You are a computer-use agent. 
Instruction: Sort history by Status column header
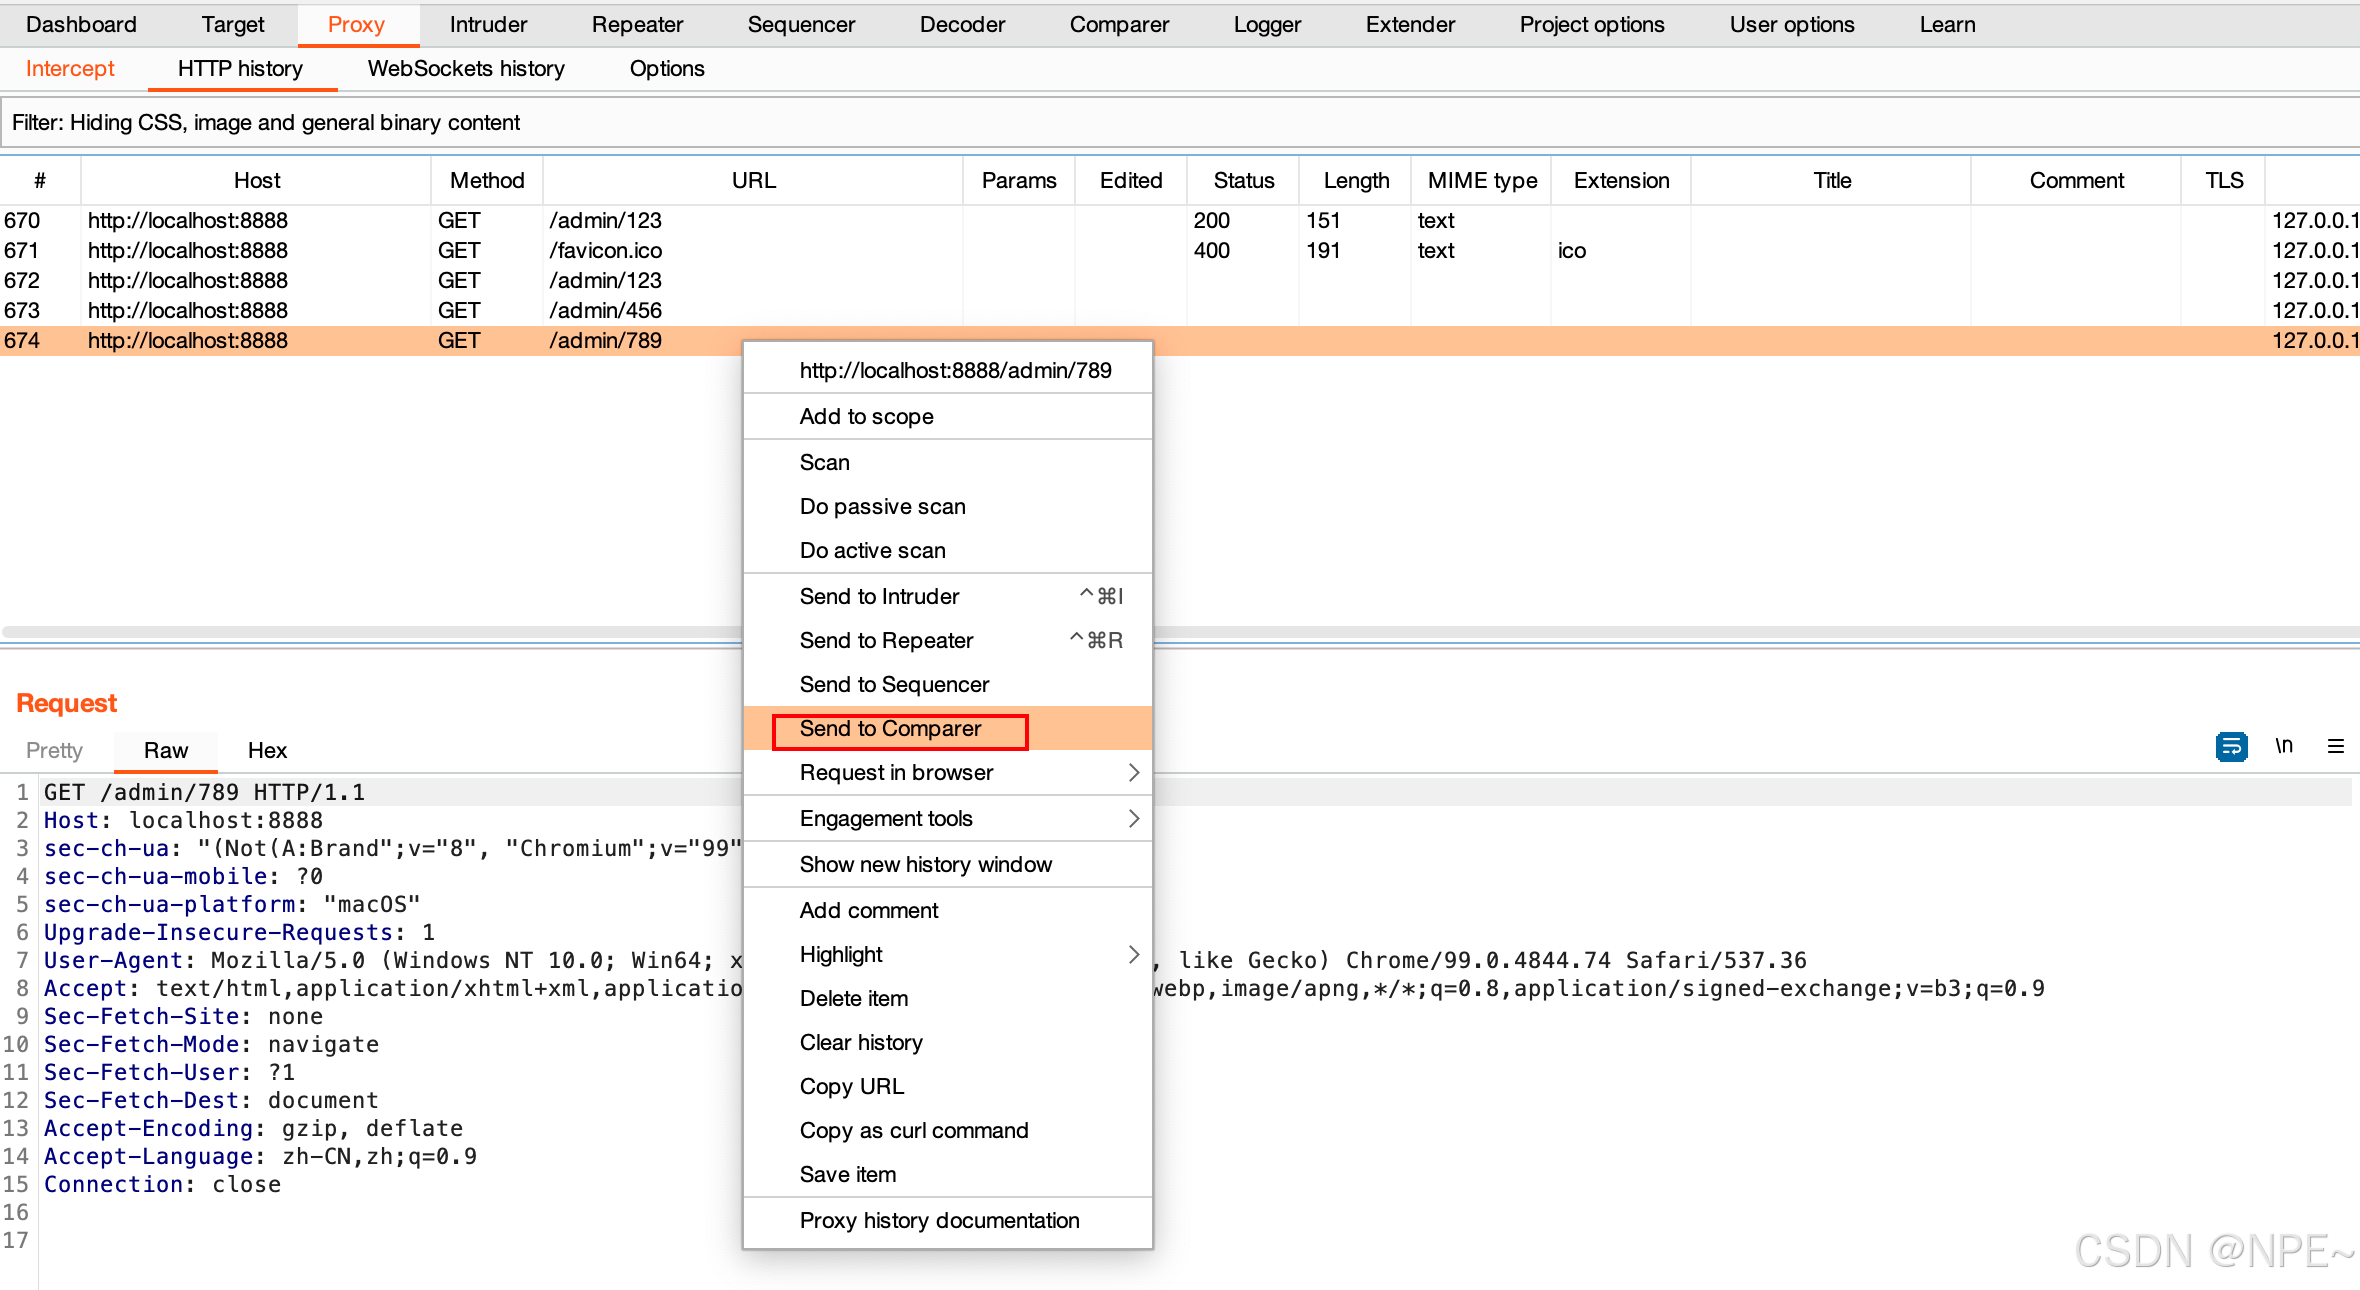point(1243,180)
